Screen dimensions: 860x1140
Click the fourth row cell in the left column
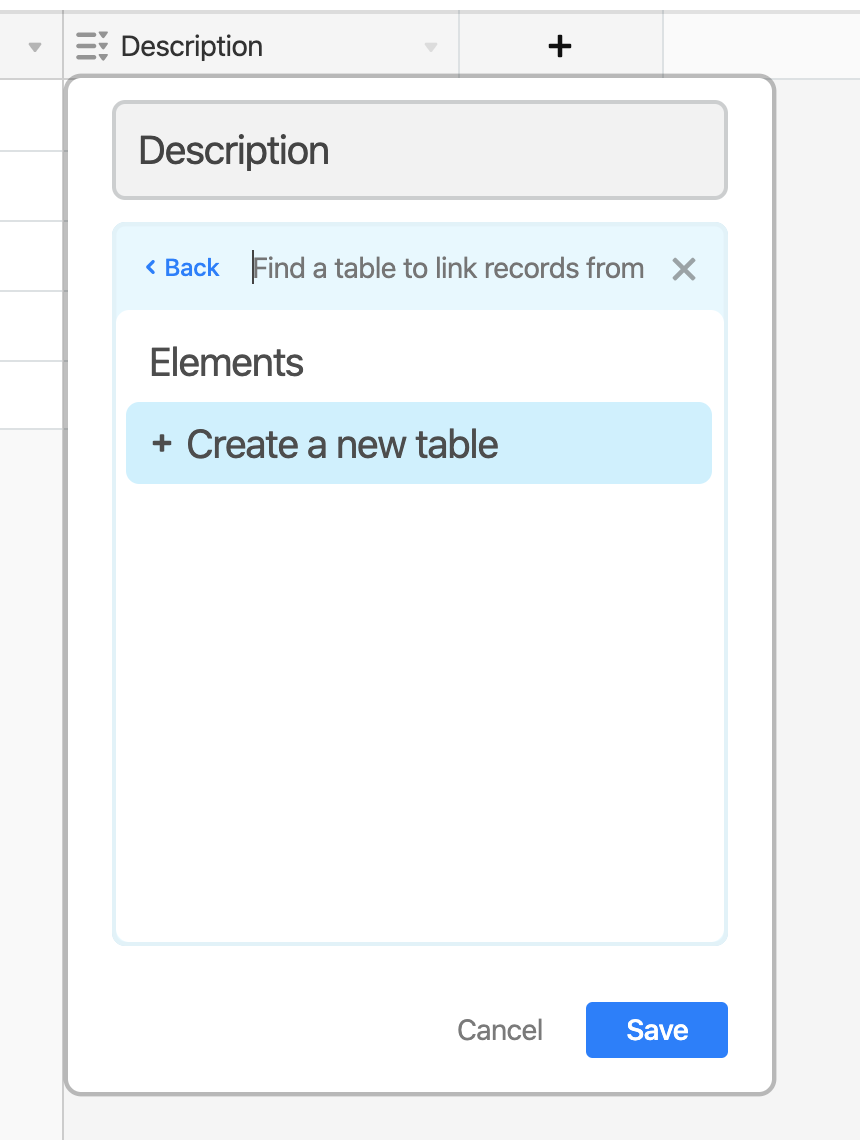(x=30, y=326)
